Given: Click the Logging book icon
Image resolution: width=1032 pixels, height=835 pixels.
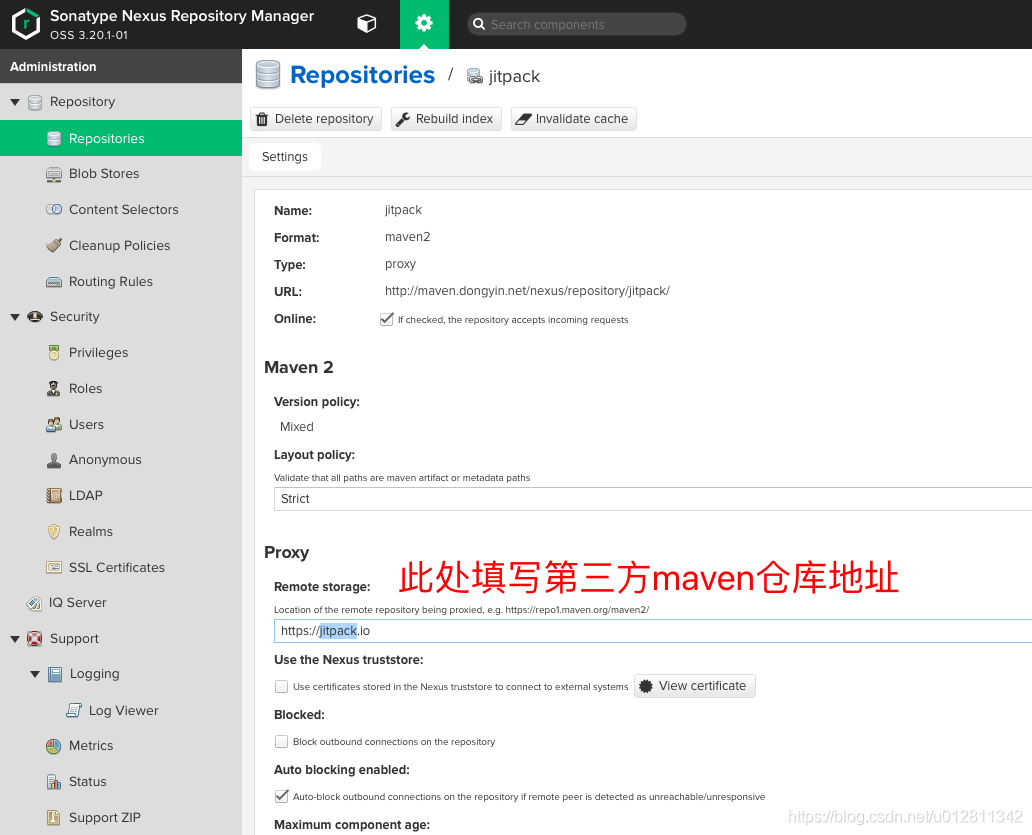Looking at the screenshot, I should [55, 674].
